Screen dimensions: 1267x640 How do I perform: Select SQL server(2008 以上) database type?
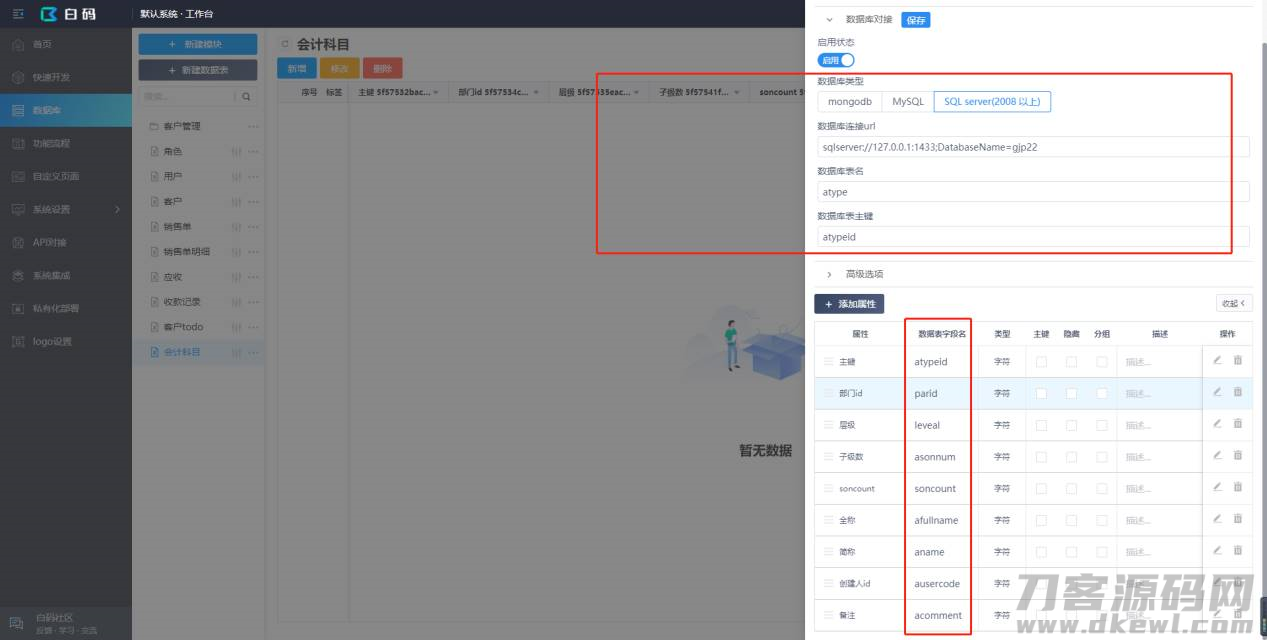pyautogui.click(x=992, y=102)
